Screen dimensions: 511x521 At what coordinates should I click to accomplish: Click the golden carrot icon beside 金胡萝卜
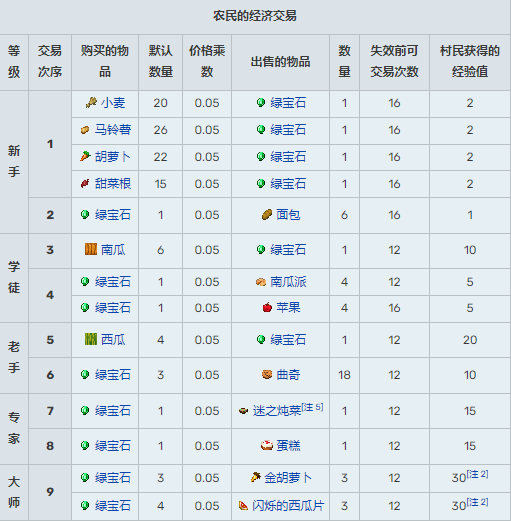tap(255, 477)
